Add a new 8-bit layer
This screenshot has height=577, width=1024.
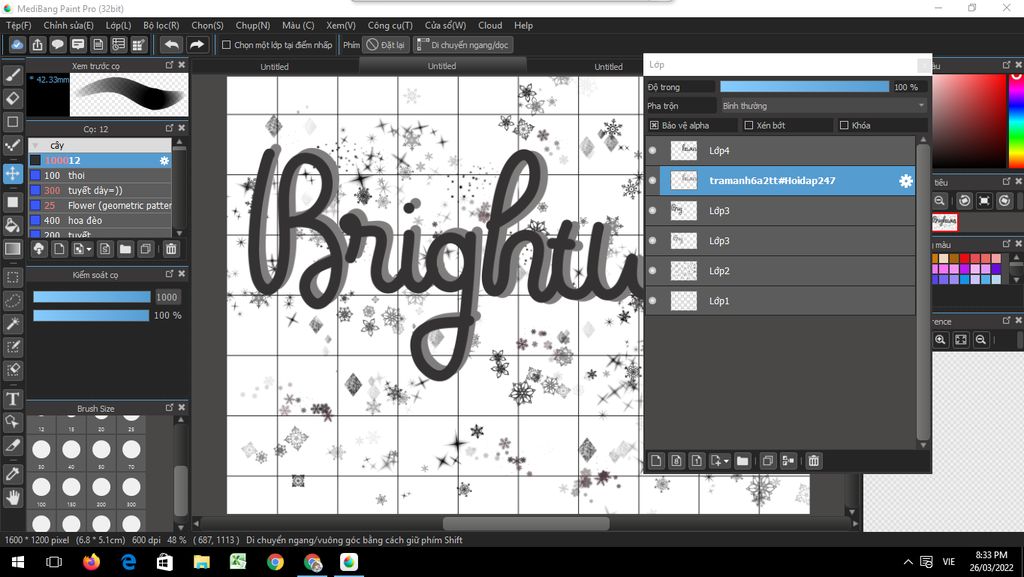[676, 461]
